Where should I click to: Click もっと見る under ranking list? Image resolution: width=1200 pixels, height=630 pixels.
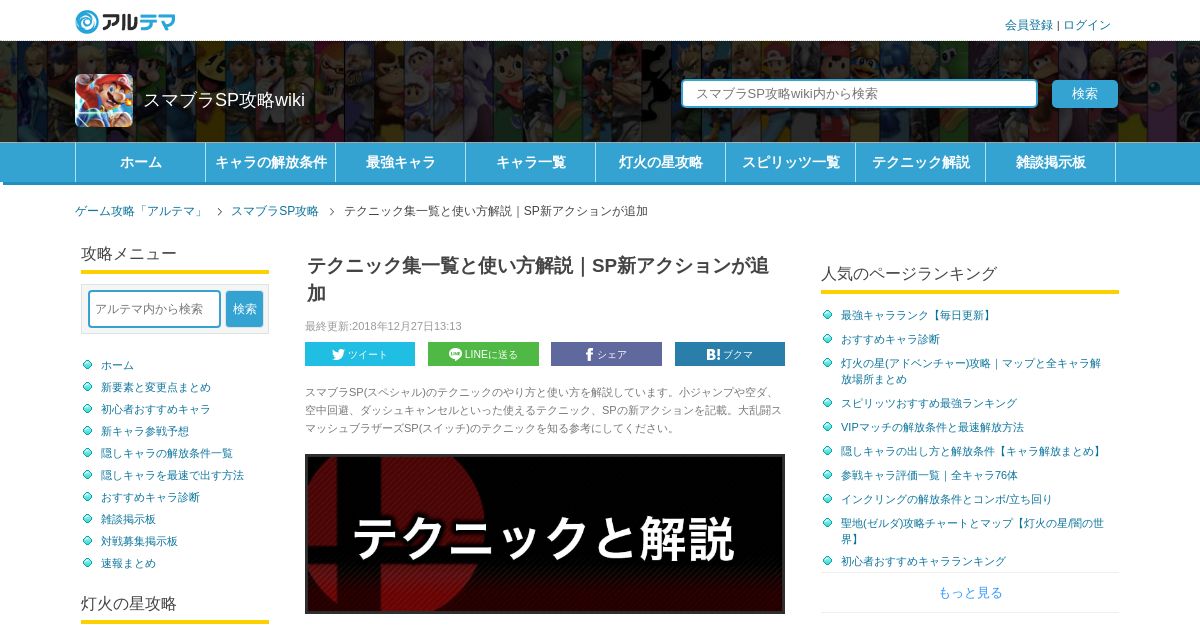[x=970, y=593]
